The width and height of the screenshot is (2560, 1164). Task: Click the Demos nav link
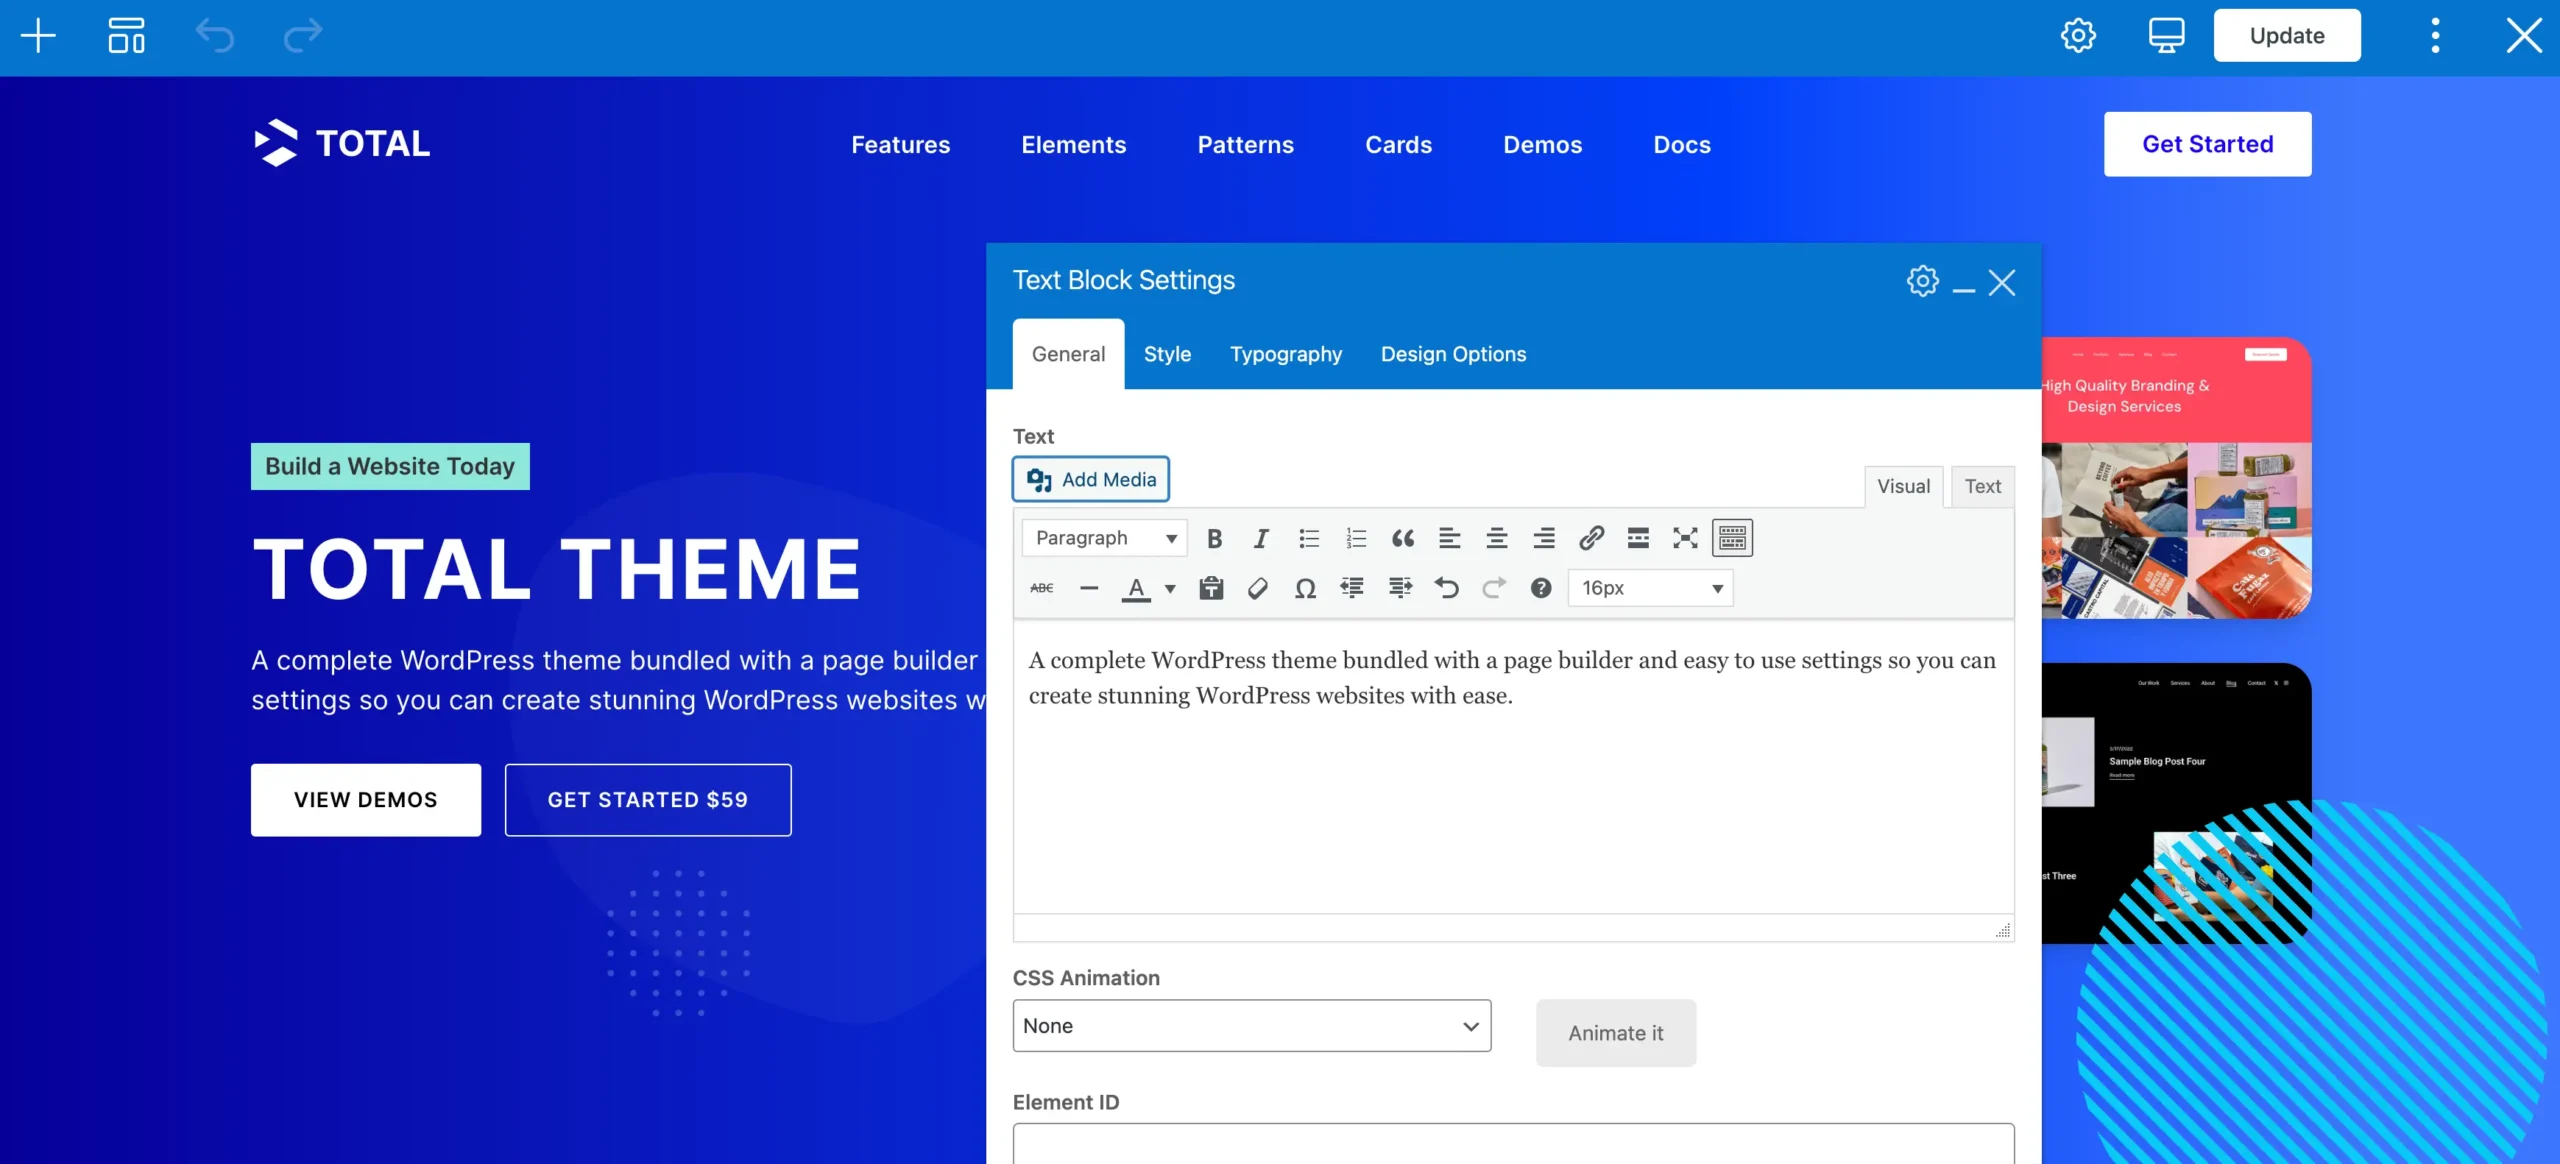pos(1543,145)
